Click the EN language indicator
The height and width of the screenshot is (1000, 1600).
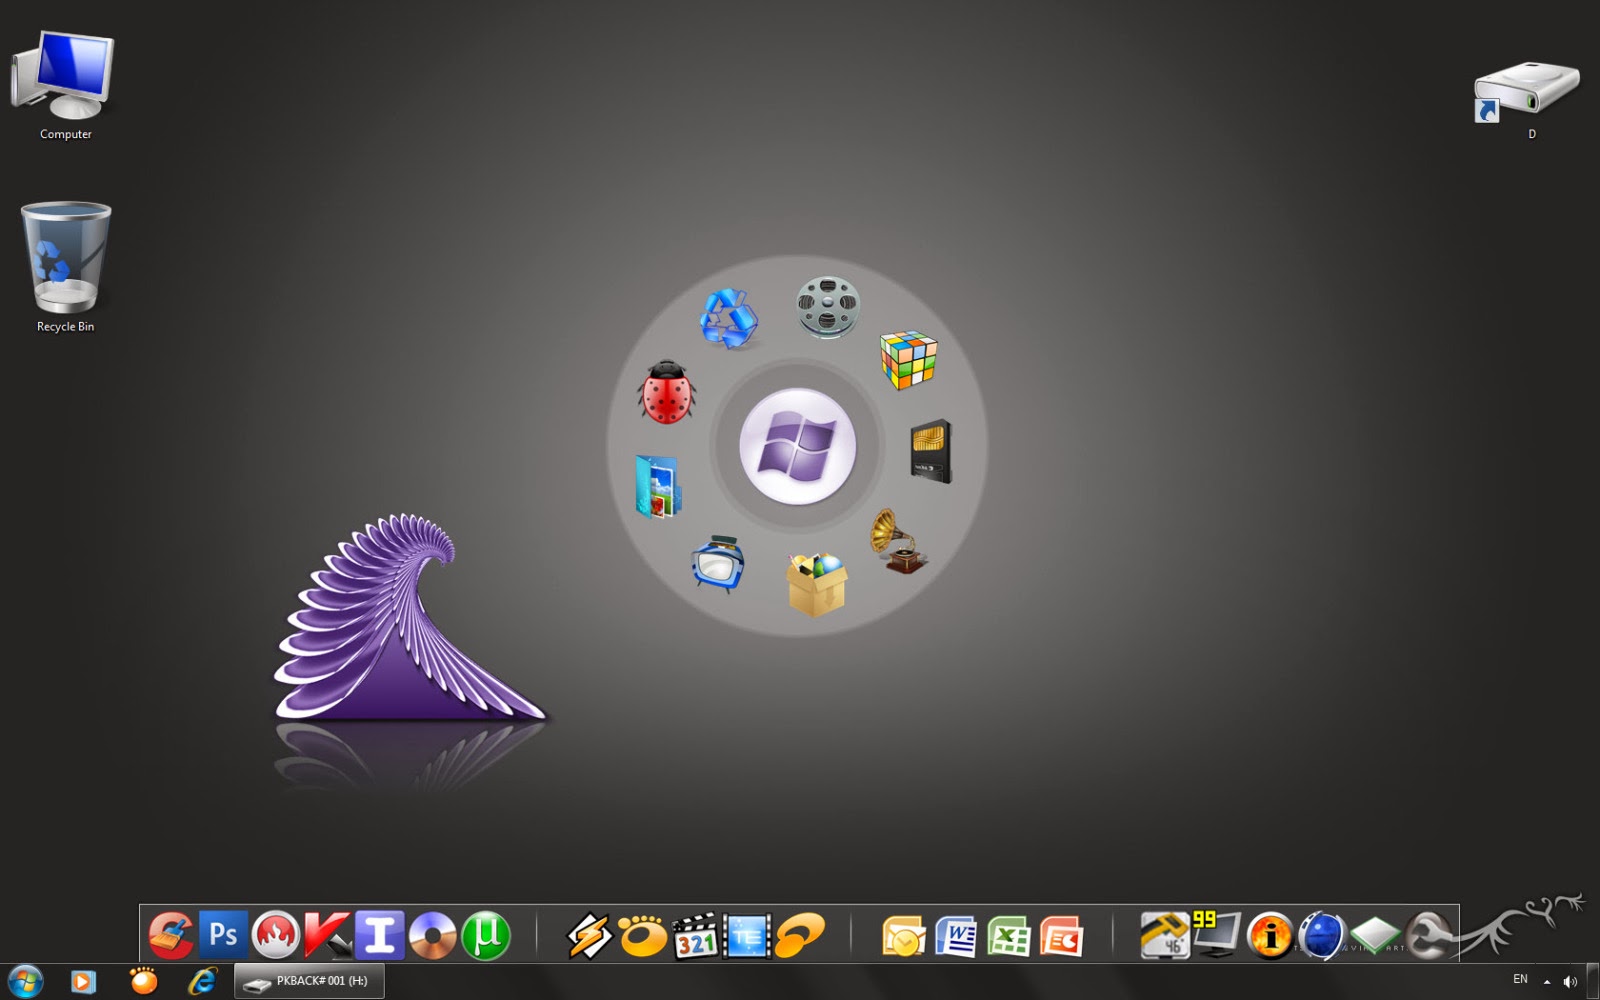[x=1520, y=980]
